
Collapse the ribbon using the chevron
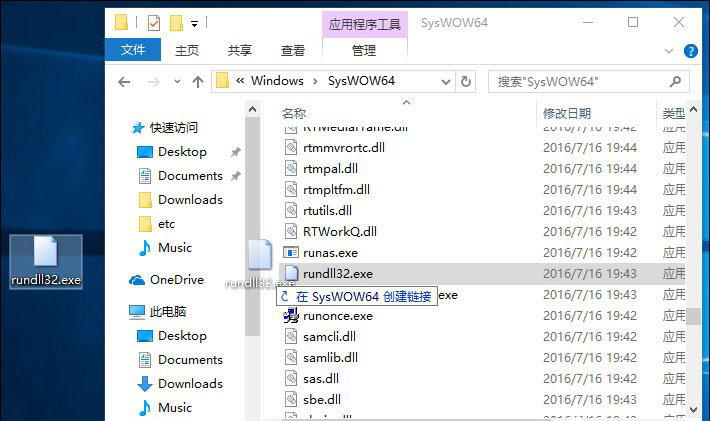667,51
